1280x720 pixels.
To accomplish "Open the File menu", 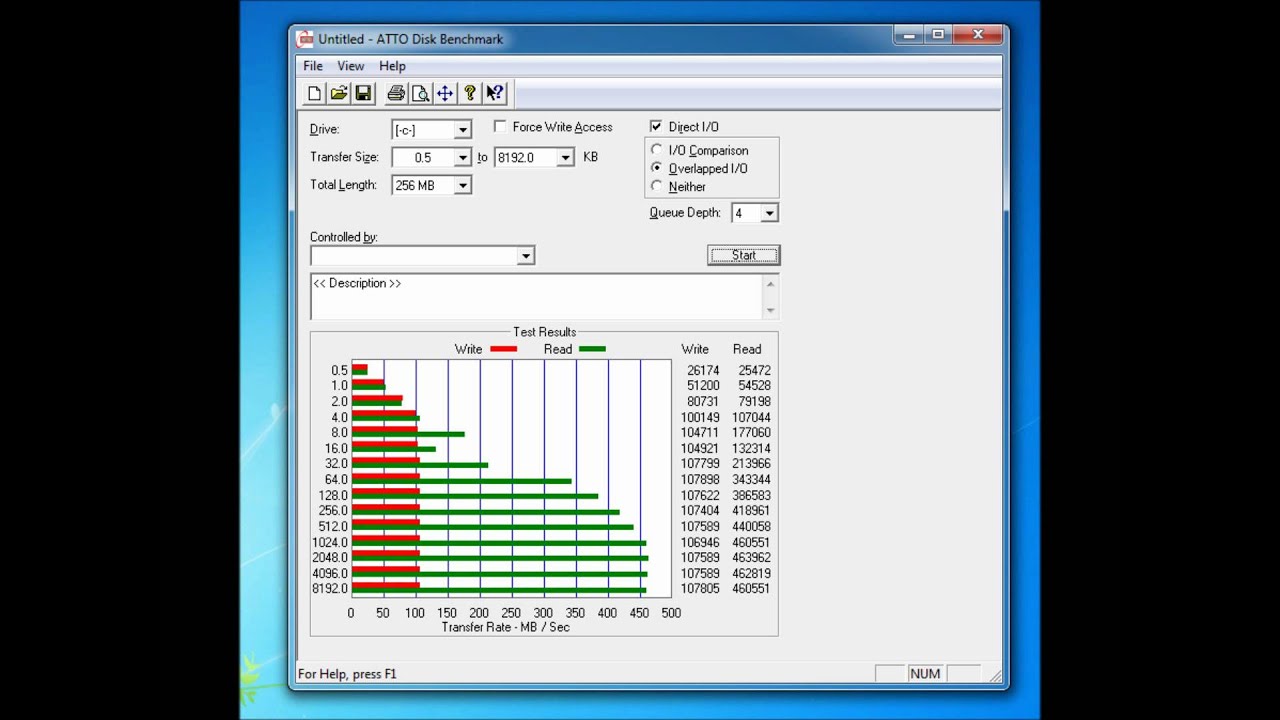I will coord(313,66).
